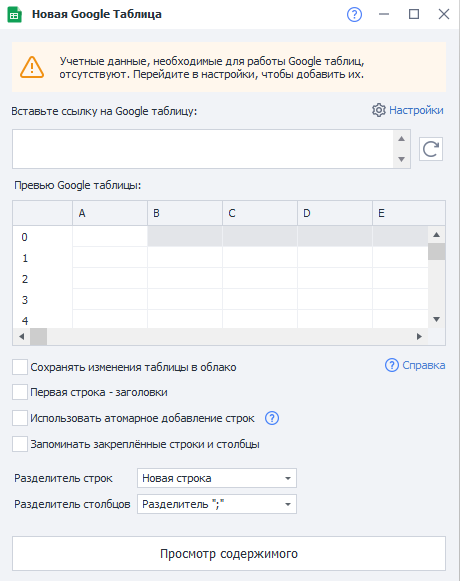Click the preview horizontal scrollbar thumb
Screen dimensions: 460x581
coord(39,336)
